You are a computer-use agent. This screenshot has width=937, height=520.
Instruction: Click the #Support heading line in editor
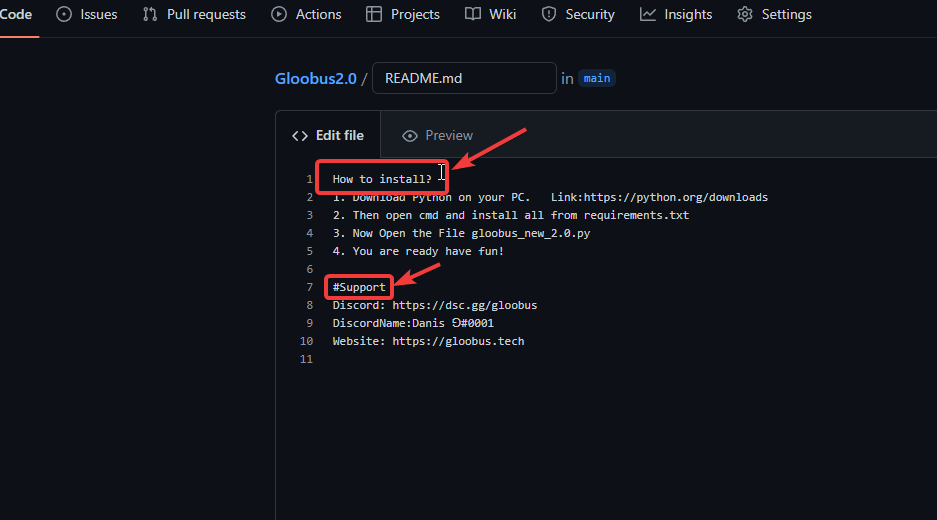[359, 287]
